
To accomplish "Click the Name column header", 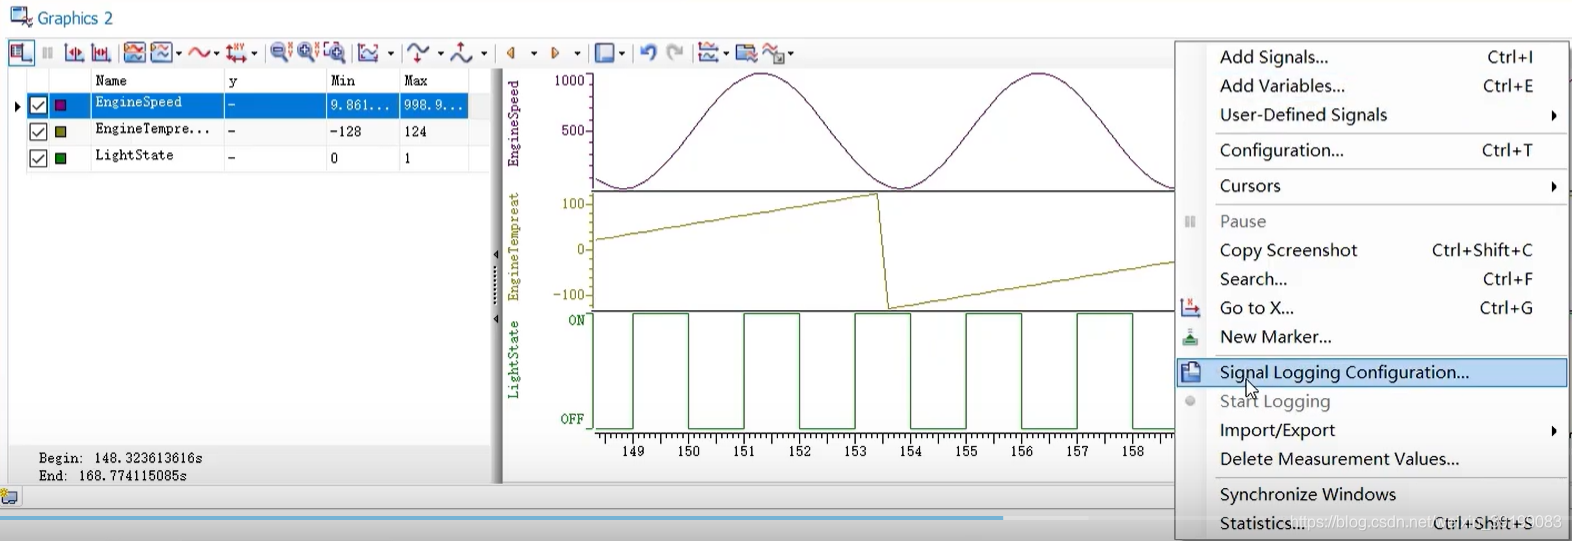I will [x=157, y=80].
